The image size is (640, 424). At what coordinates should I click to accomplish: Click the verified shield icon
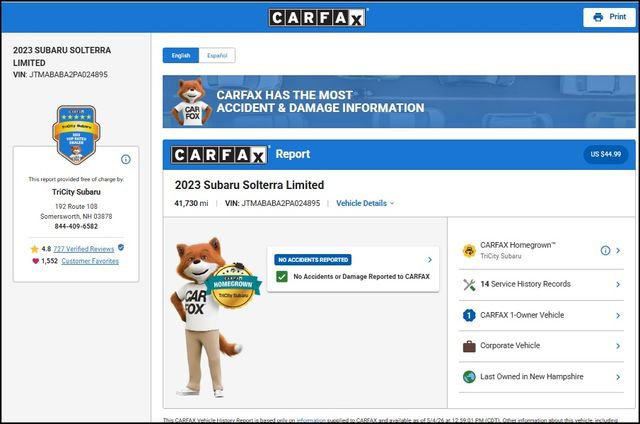[121, 247]
